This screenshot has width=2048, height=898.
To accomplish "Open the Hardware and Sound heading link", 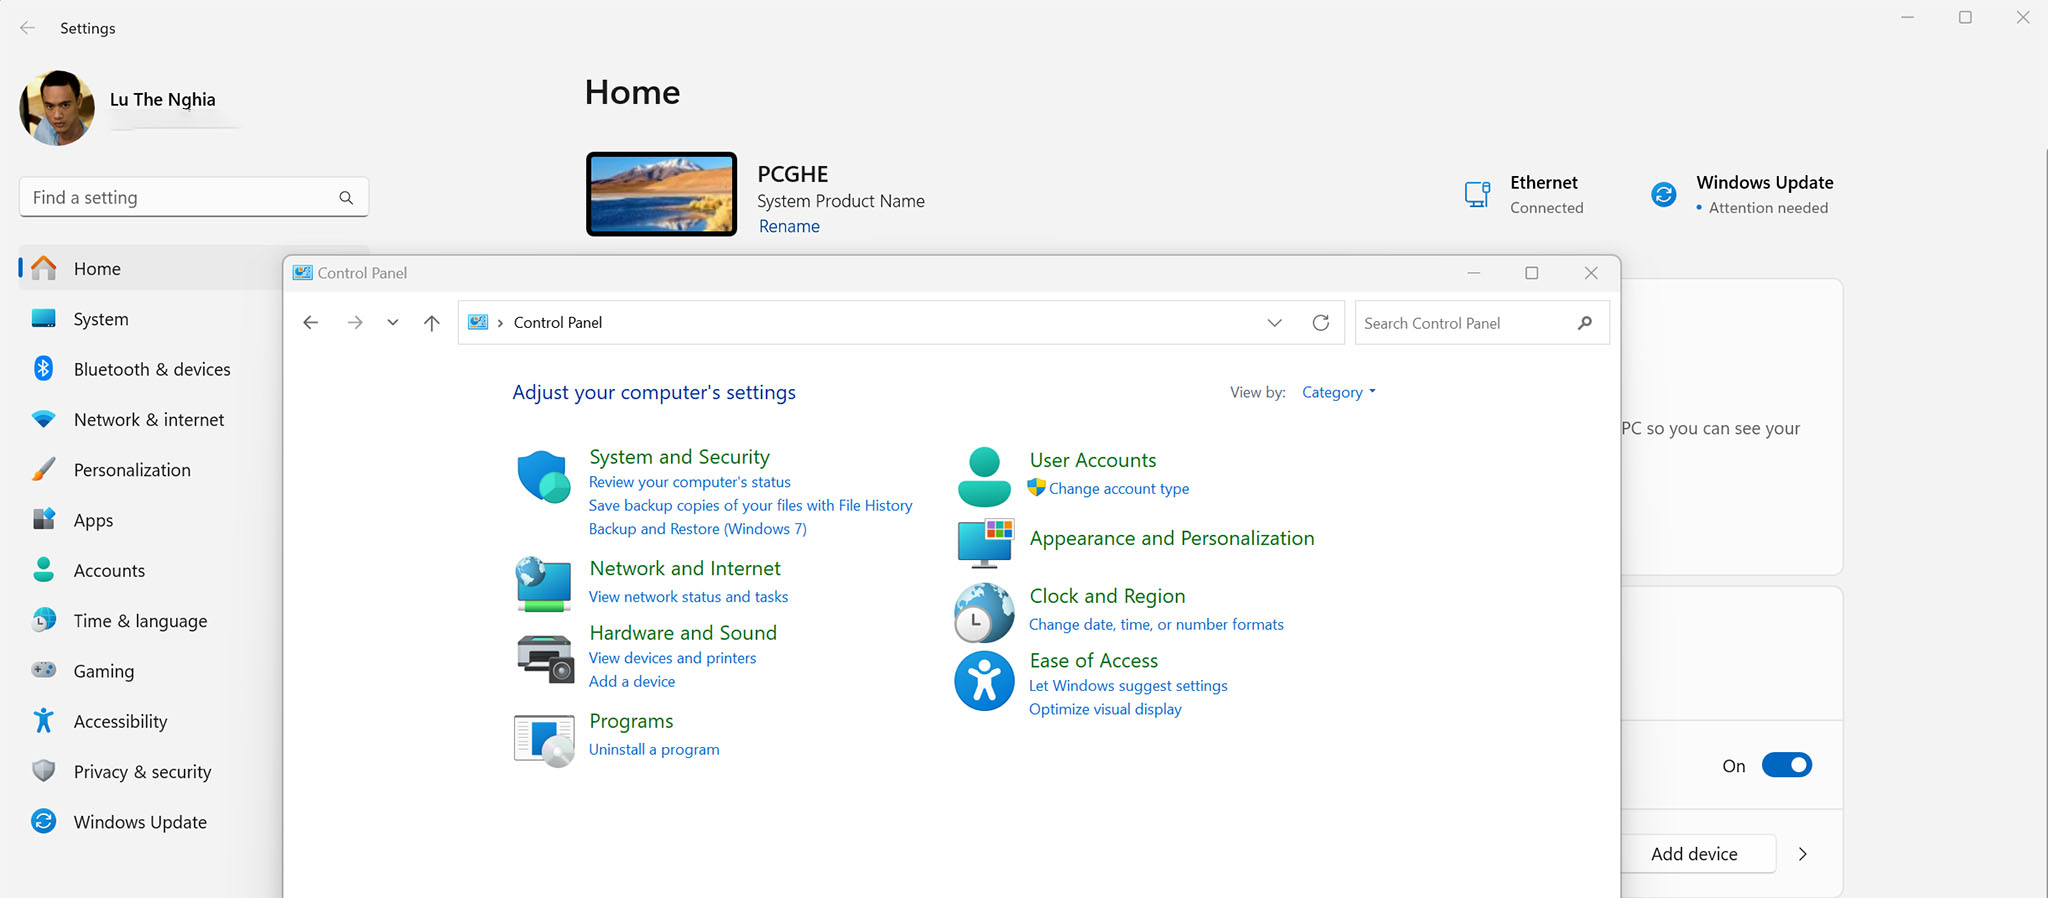I will point(683,633).
